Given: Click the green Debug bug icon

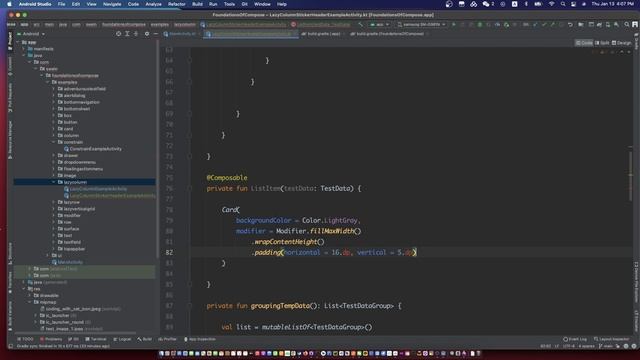Looking at the screenshot, I should (x=480, y=24).
